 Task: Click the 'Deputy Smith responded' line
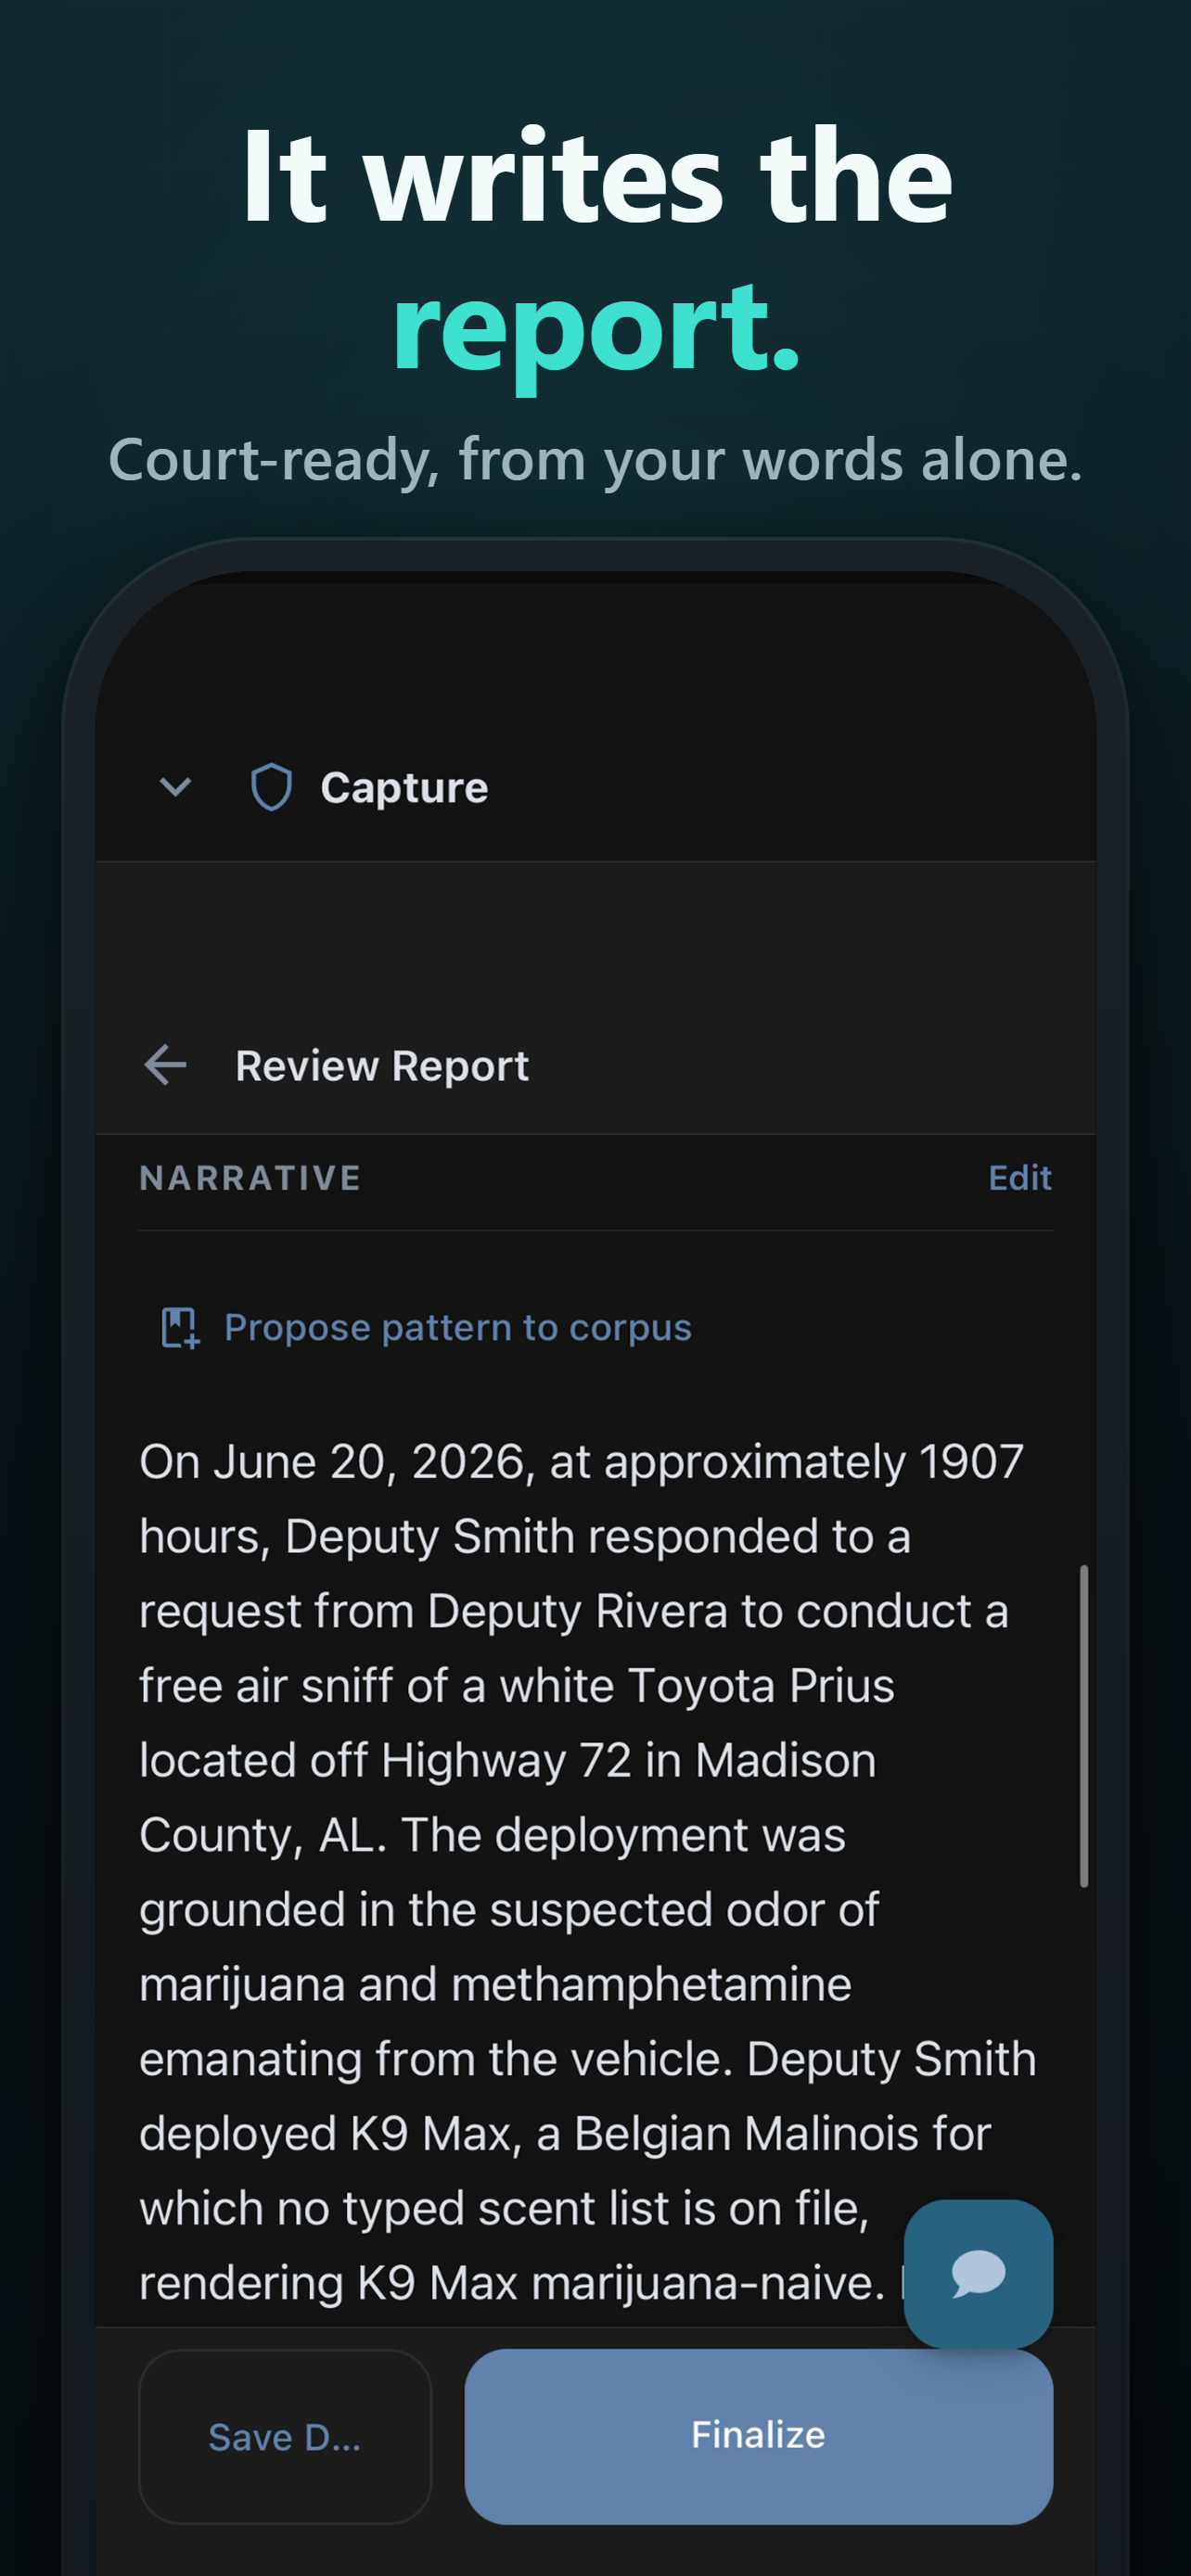click(x=525, y=1536)
